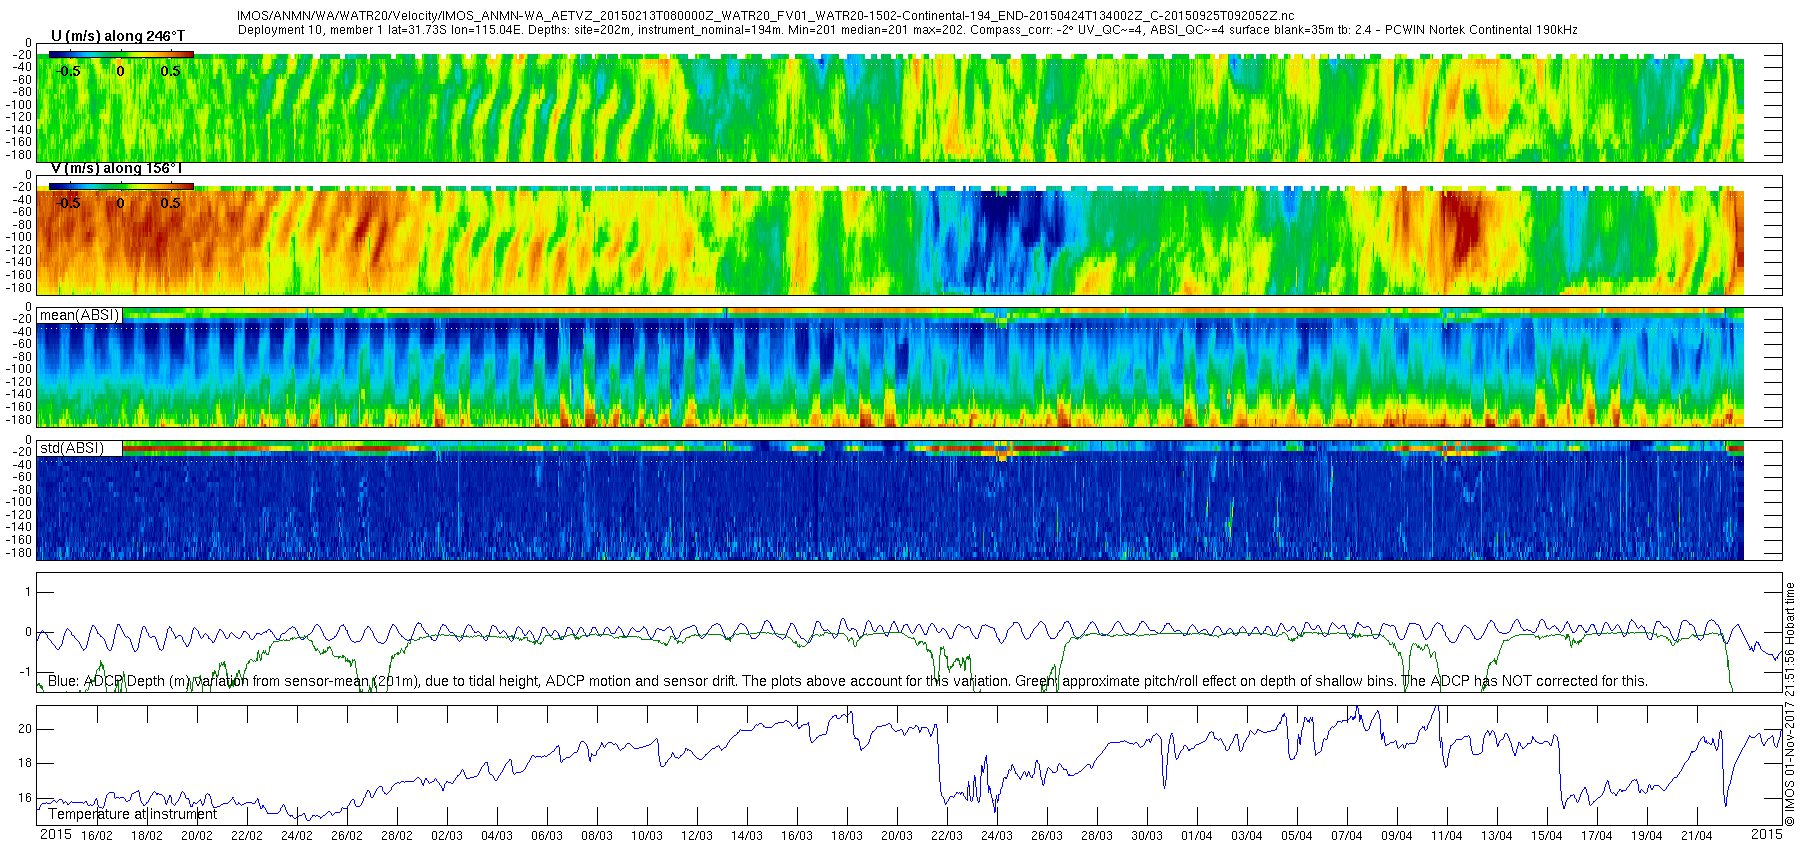Image resolution: width=1800 pixels, height=850 pixels.
Task: Click the 06/03 date tick label
Action: [x=547, y=836]
